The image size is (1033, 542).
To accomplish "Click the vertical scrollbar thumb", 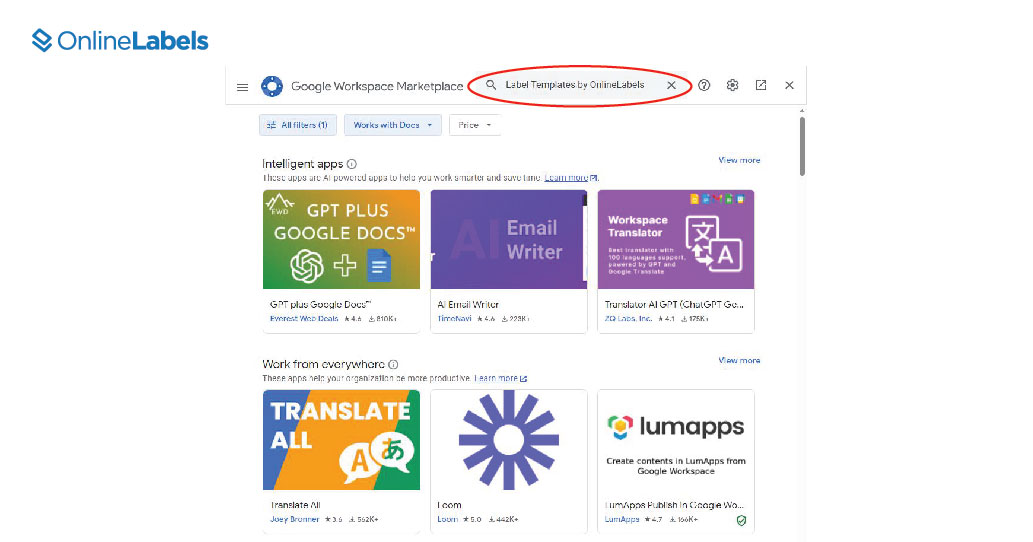I will coord(802,146).
